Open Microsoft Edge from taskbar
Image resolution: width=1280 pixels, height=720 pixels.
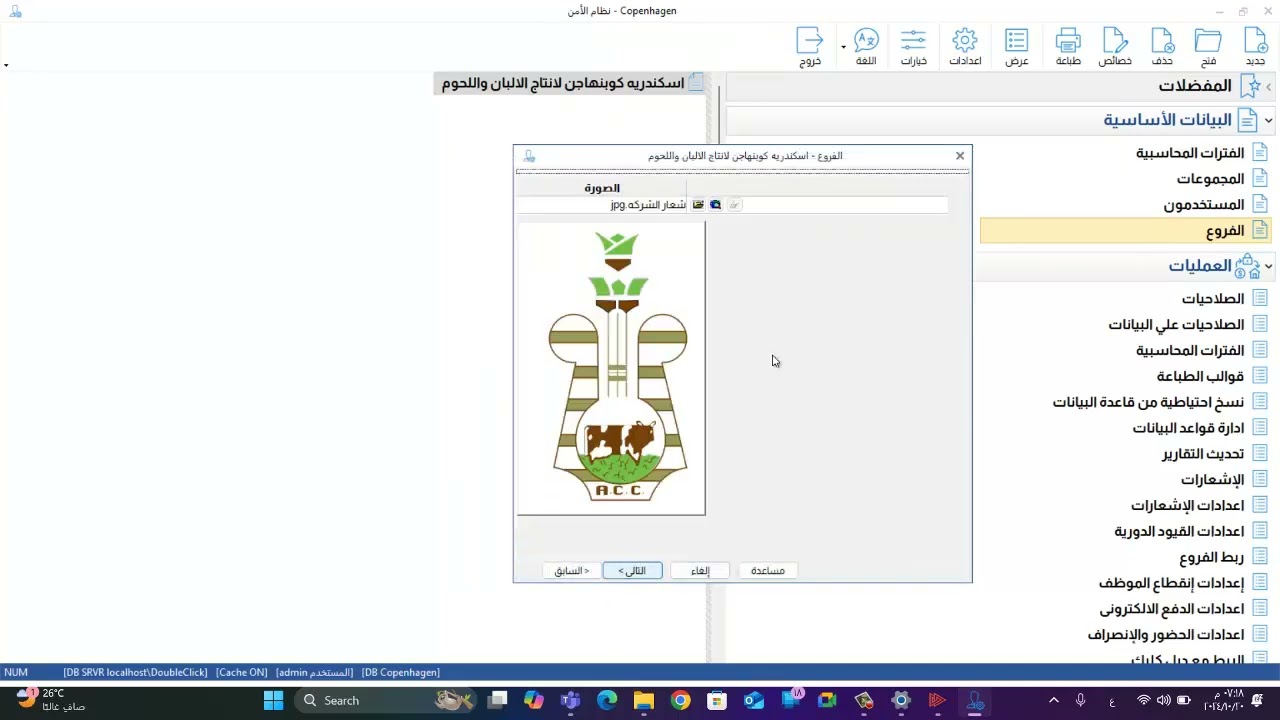tap(607, 701)
